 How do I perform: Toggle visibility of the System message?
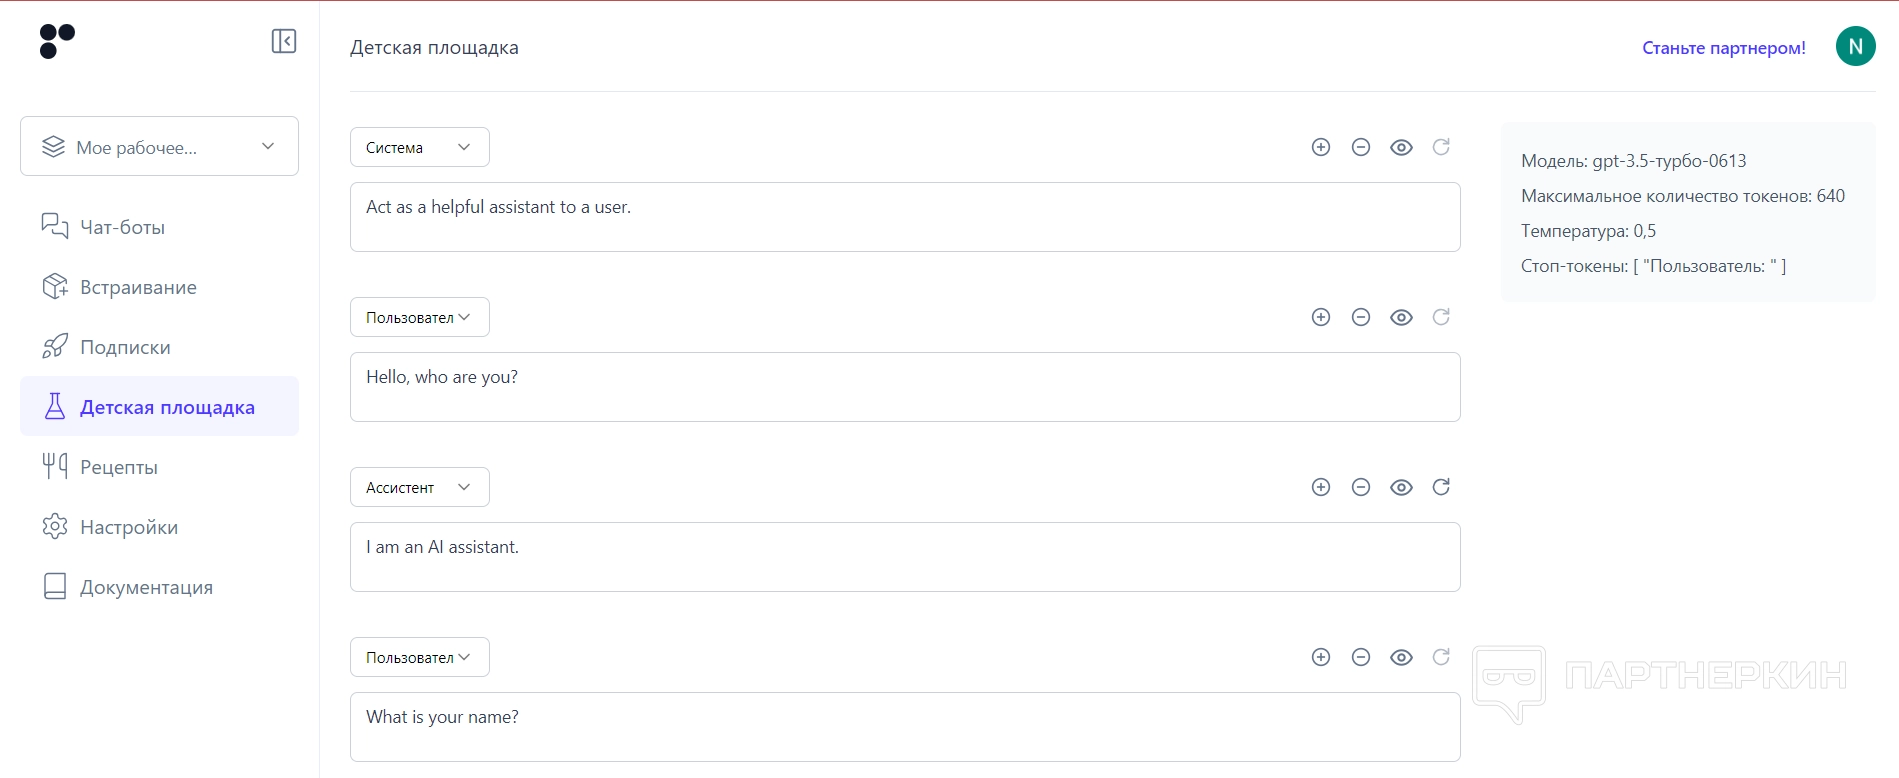[1401, 147]
